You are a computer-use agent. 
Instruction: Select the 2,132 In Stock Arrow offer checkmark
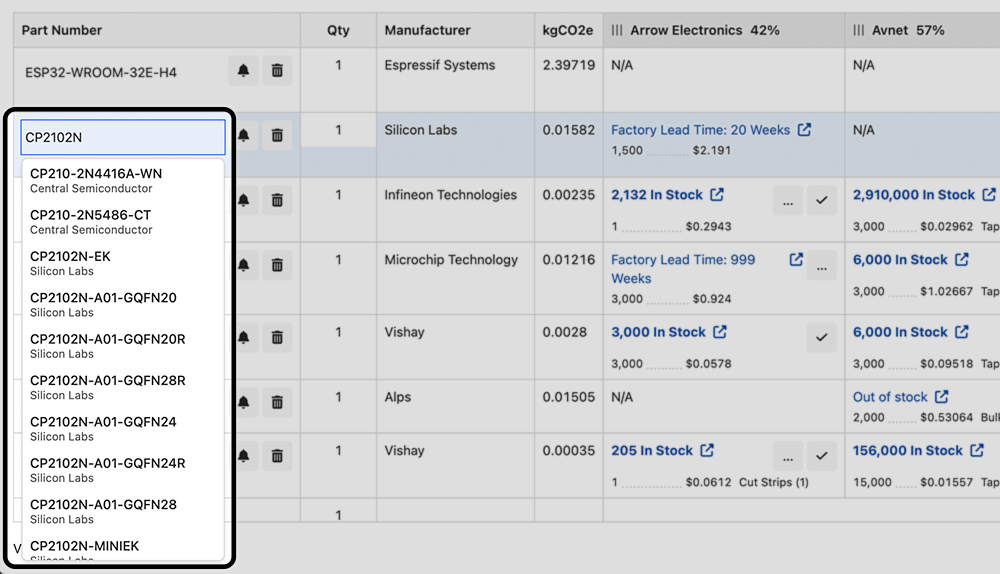821,201
